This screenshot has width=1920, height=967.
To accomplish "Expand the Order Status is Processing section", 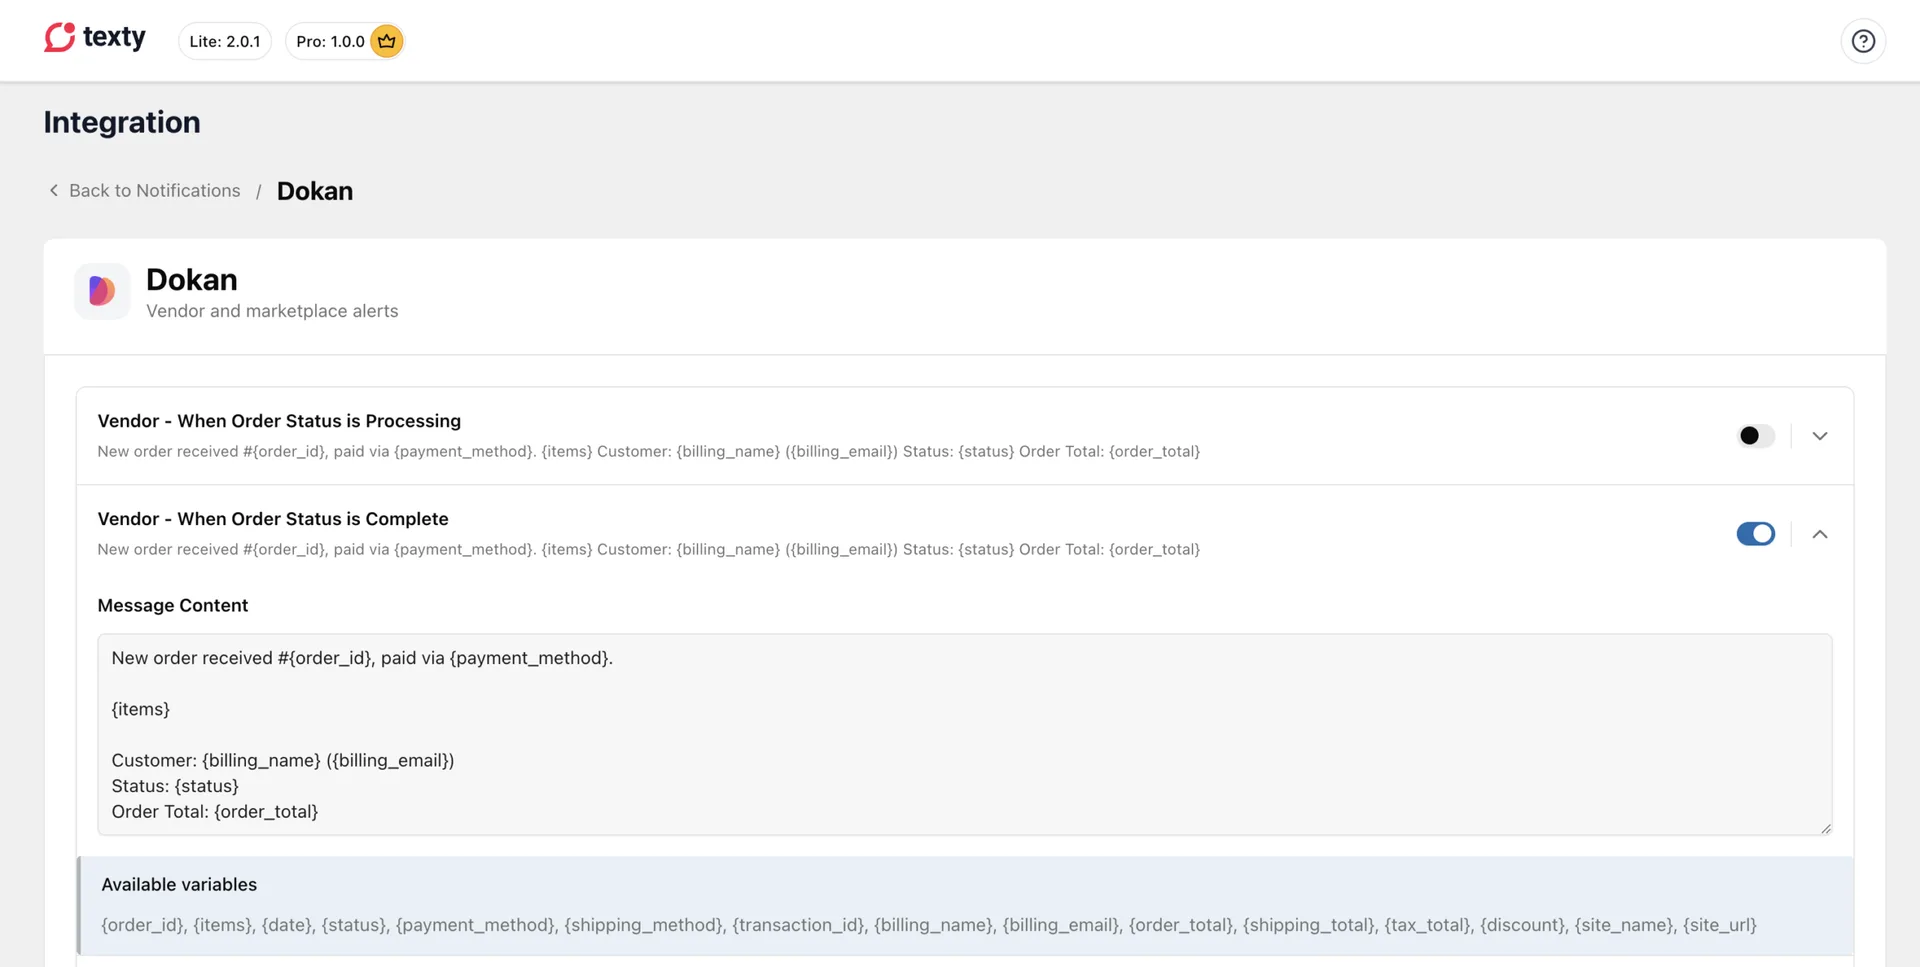I will coord(1820,436).
